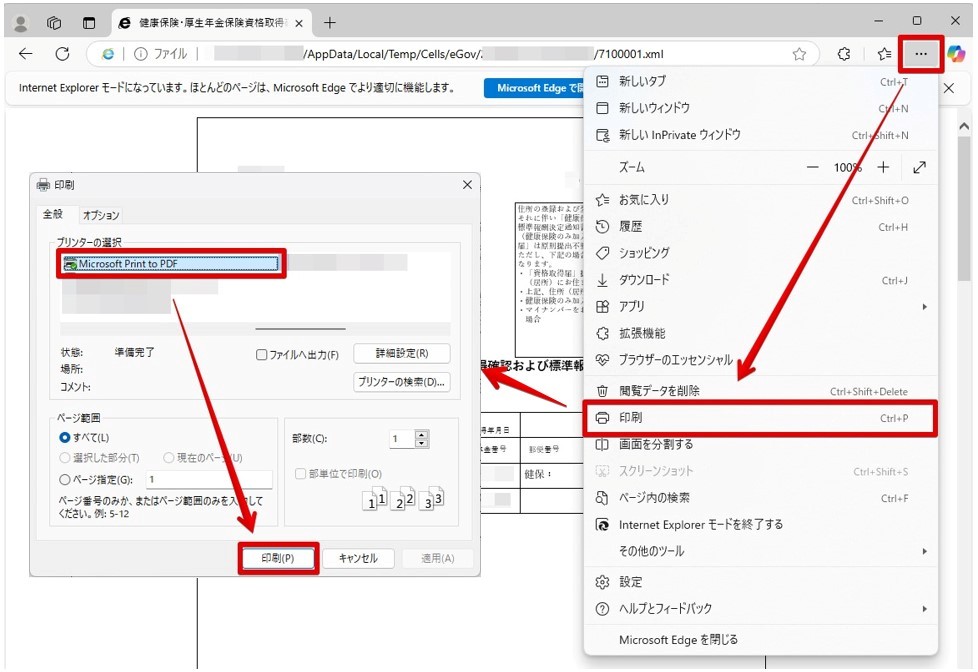The height and width of the screenshot is (672, 978).
Task: Click the page range input field
Action: tap(209, 479)
